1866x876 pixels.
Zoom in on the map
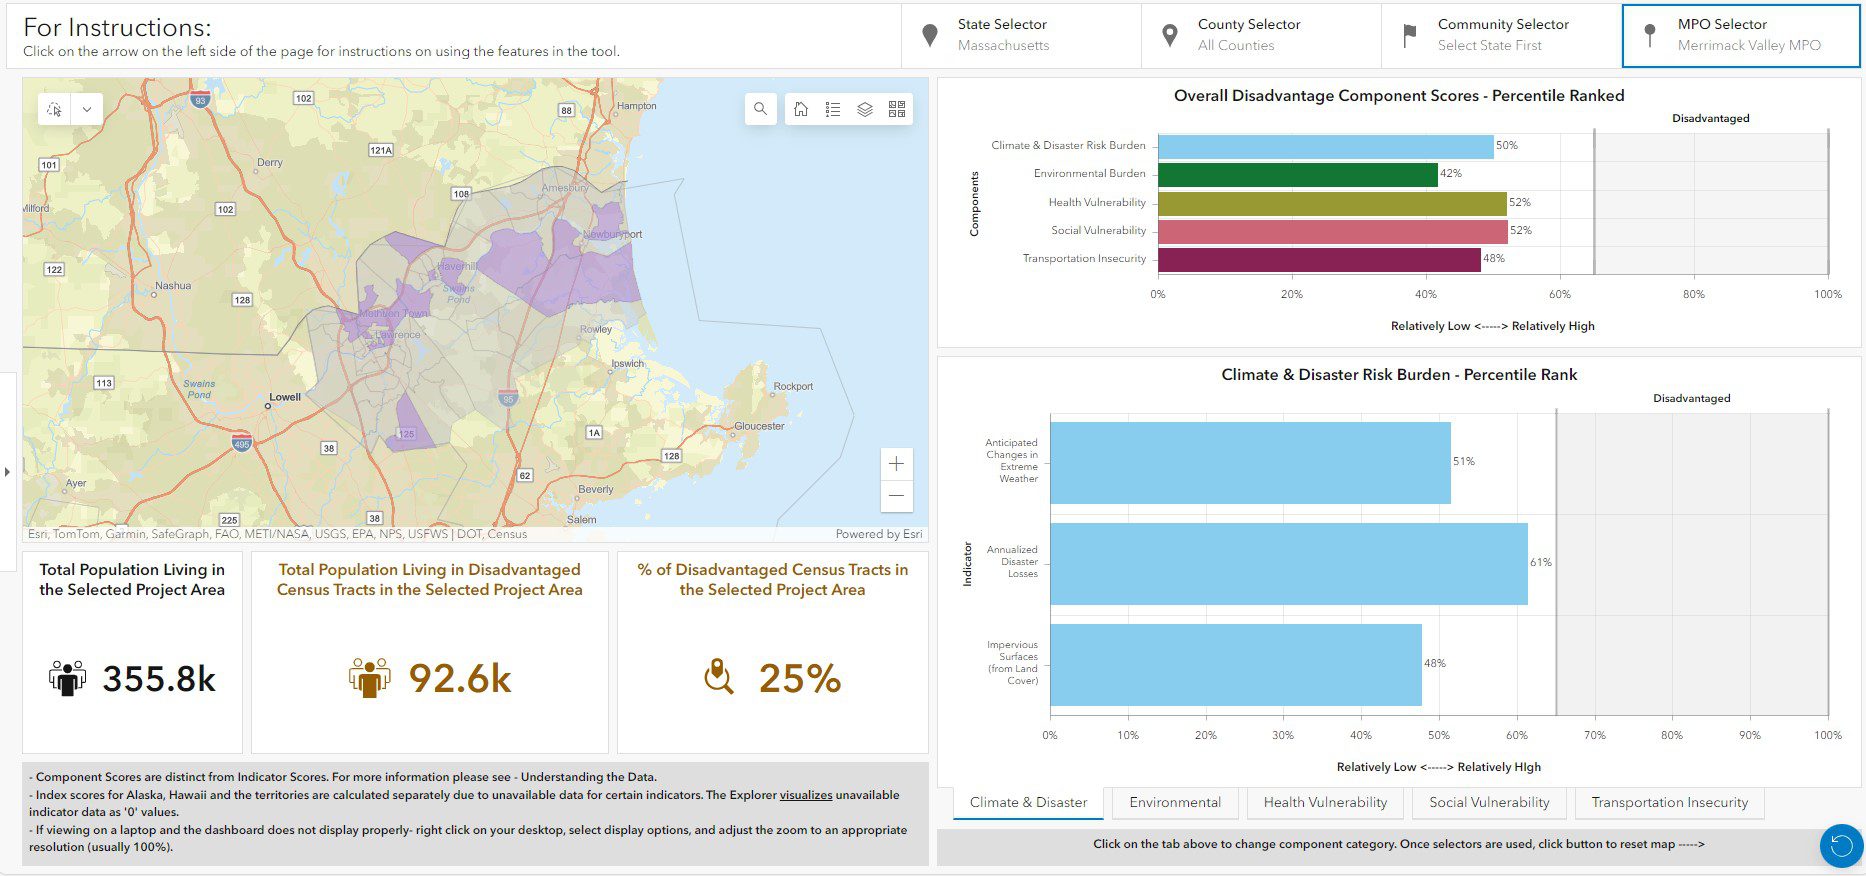pyautogui.click(x=896, y=464)
